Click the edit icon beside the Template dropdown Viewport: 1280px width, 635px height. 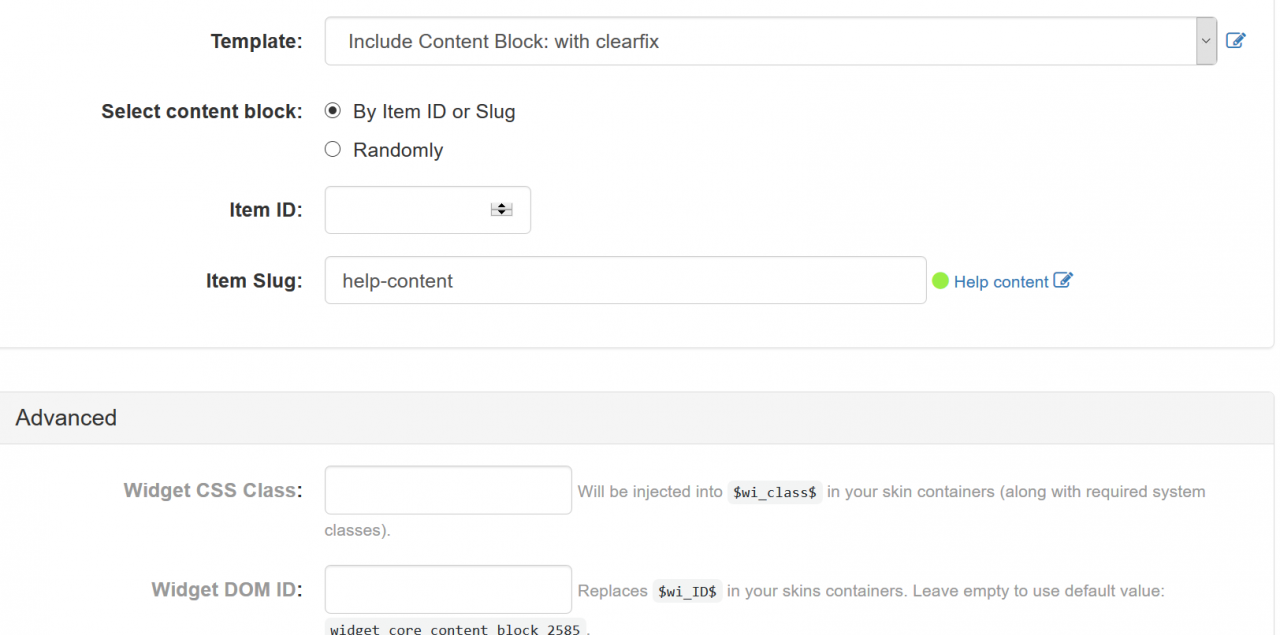pos(1236,41)
